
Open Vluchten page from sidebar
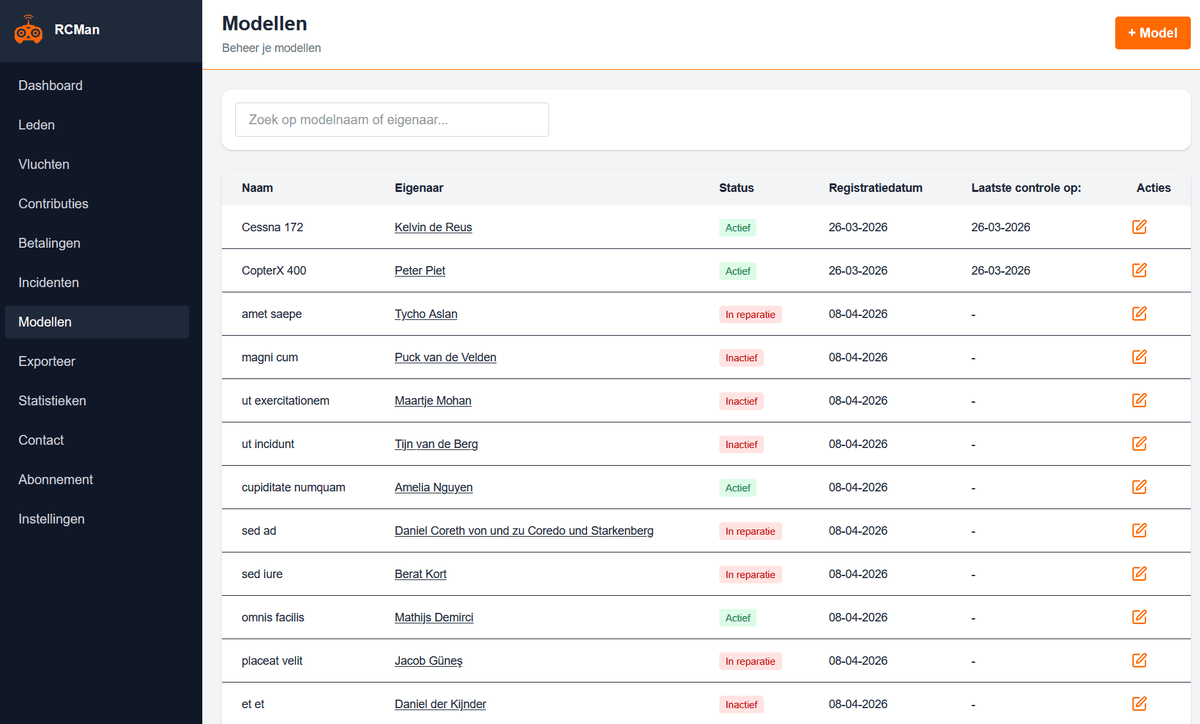(x=44, y=164)
